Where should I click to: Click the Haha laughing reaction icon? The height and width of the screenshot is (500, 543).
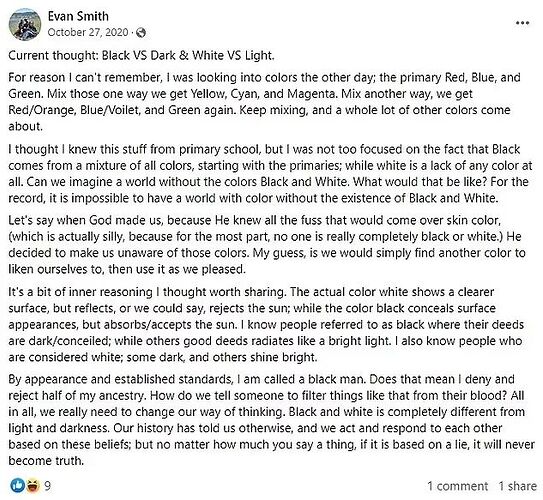[x=32, y=485]
